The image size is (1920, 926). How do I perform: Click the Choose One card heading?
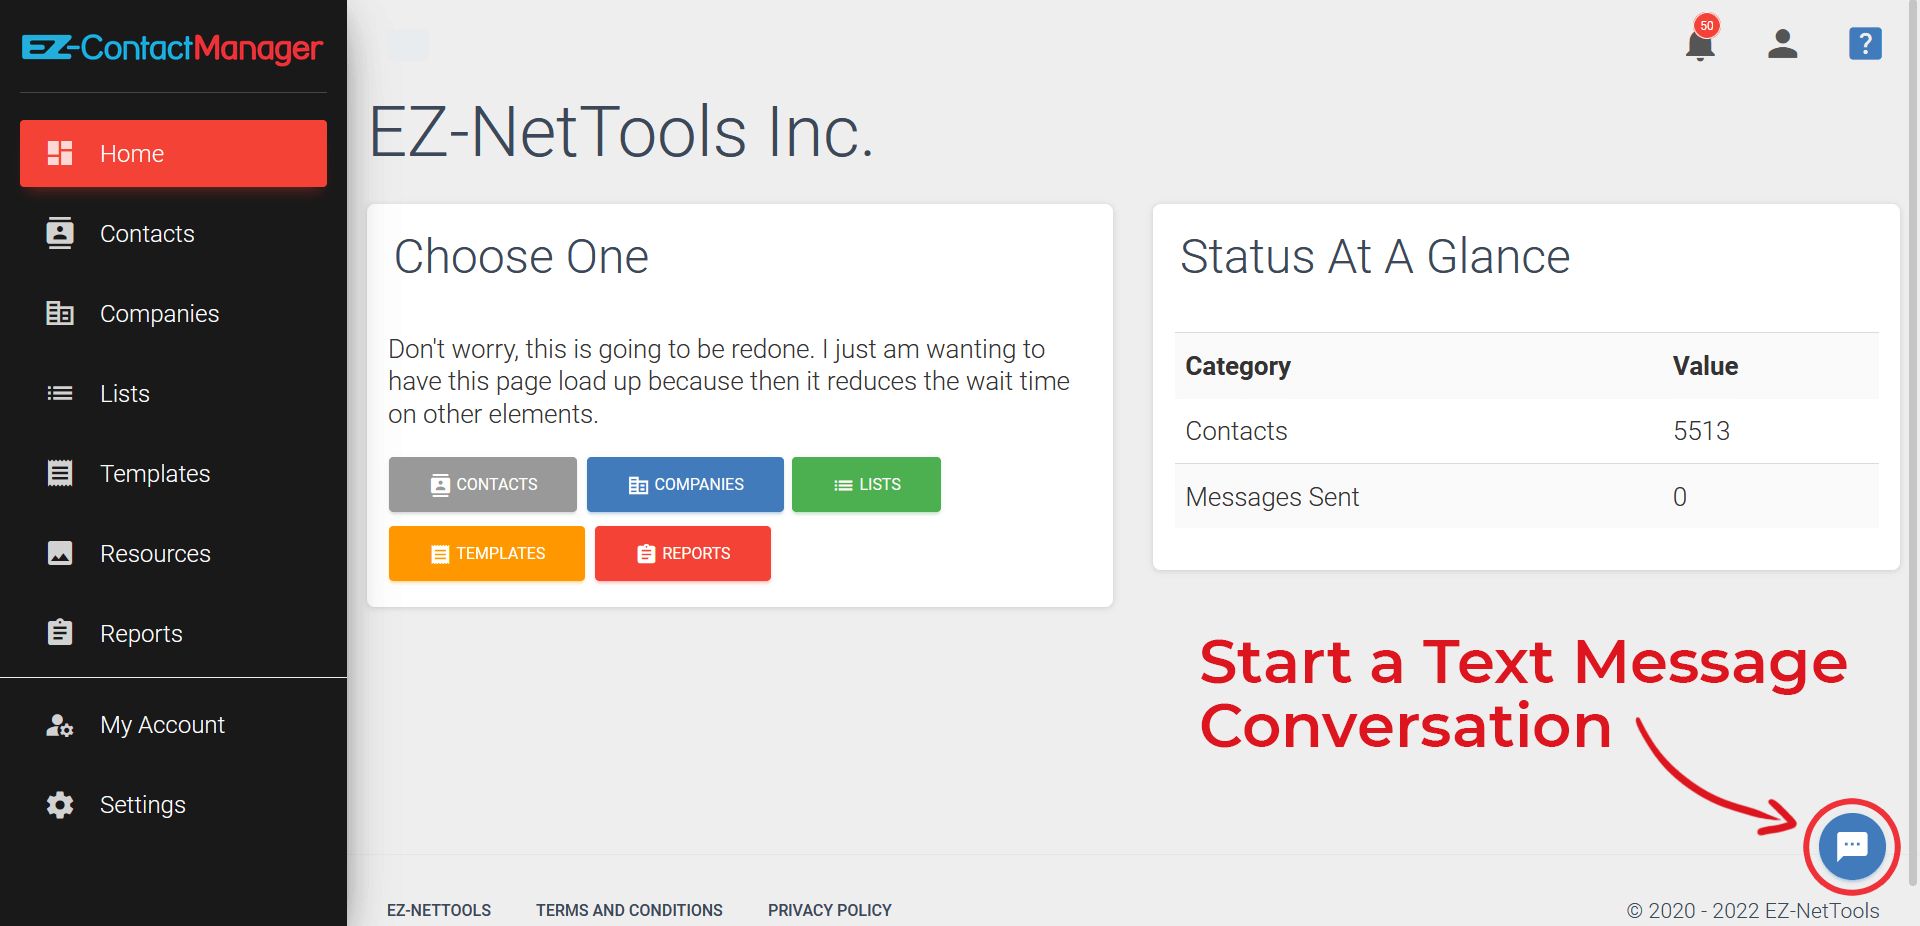pyautogui.click(x=521, y=256)
